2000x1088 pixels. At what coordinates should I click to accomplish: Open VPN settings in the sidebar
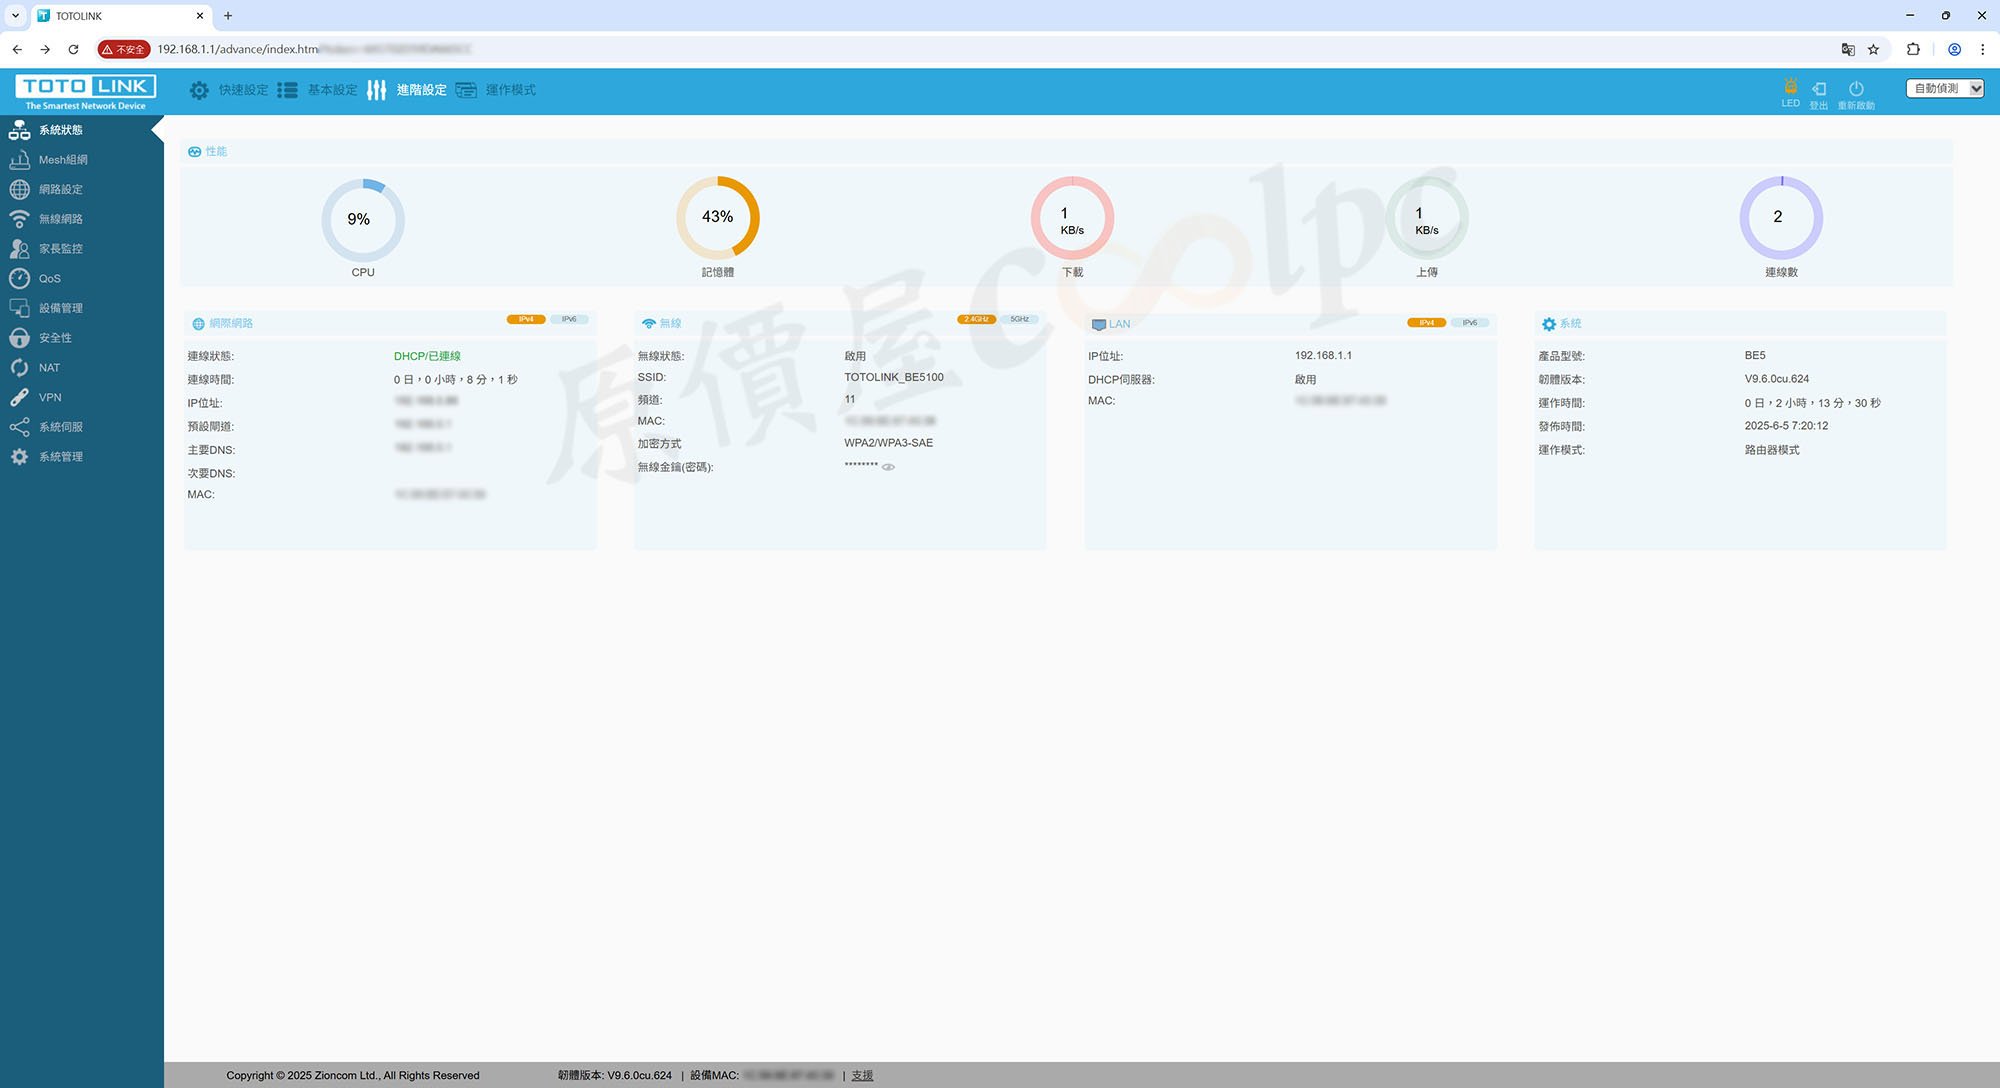click(x=50, y=397)
